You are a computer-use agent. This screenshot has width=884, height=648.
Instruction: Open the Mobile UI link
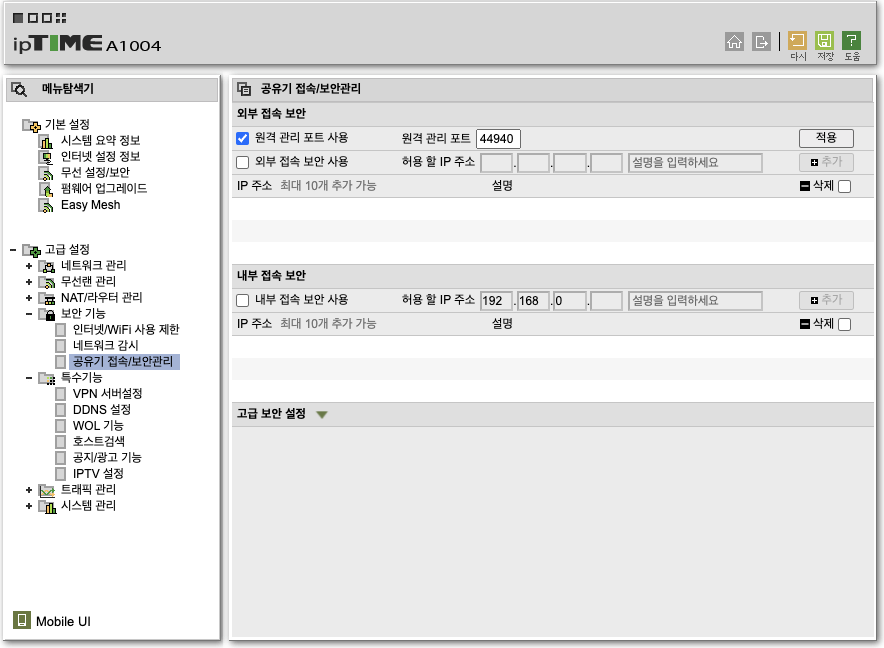click(x=63, y=621)
